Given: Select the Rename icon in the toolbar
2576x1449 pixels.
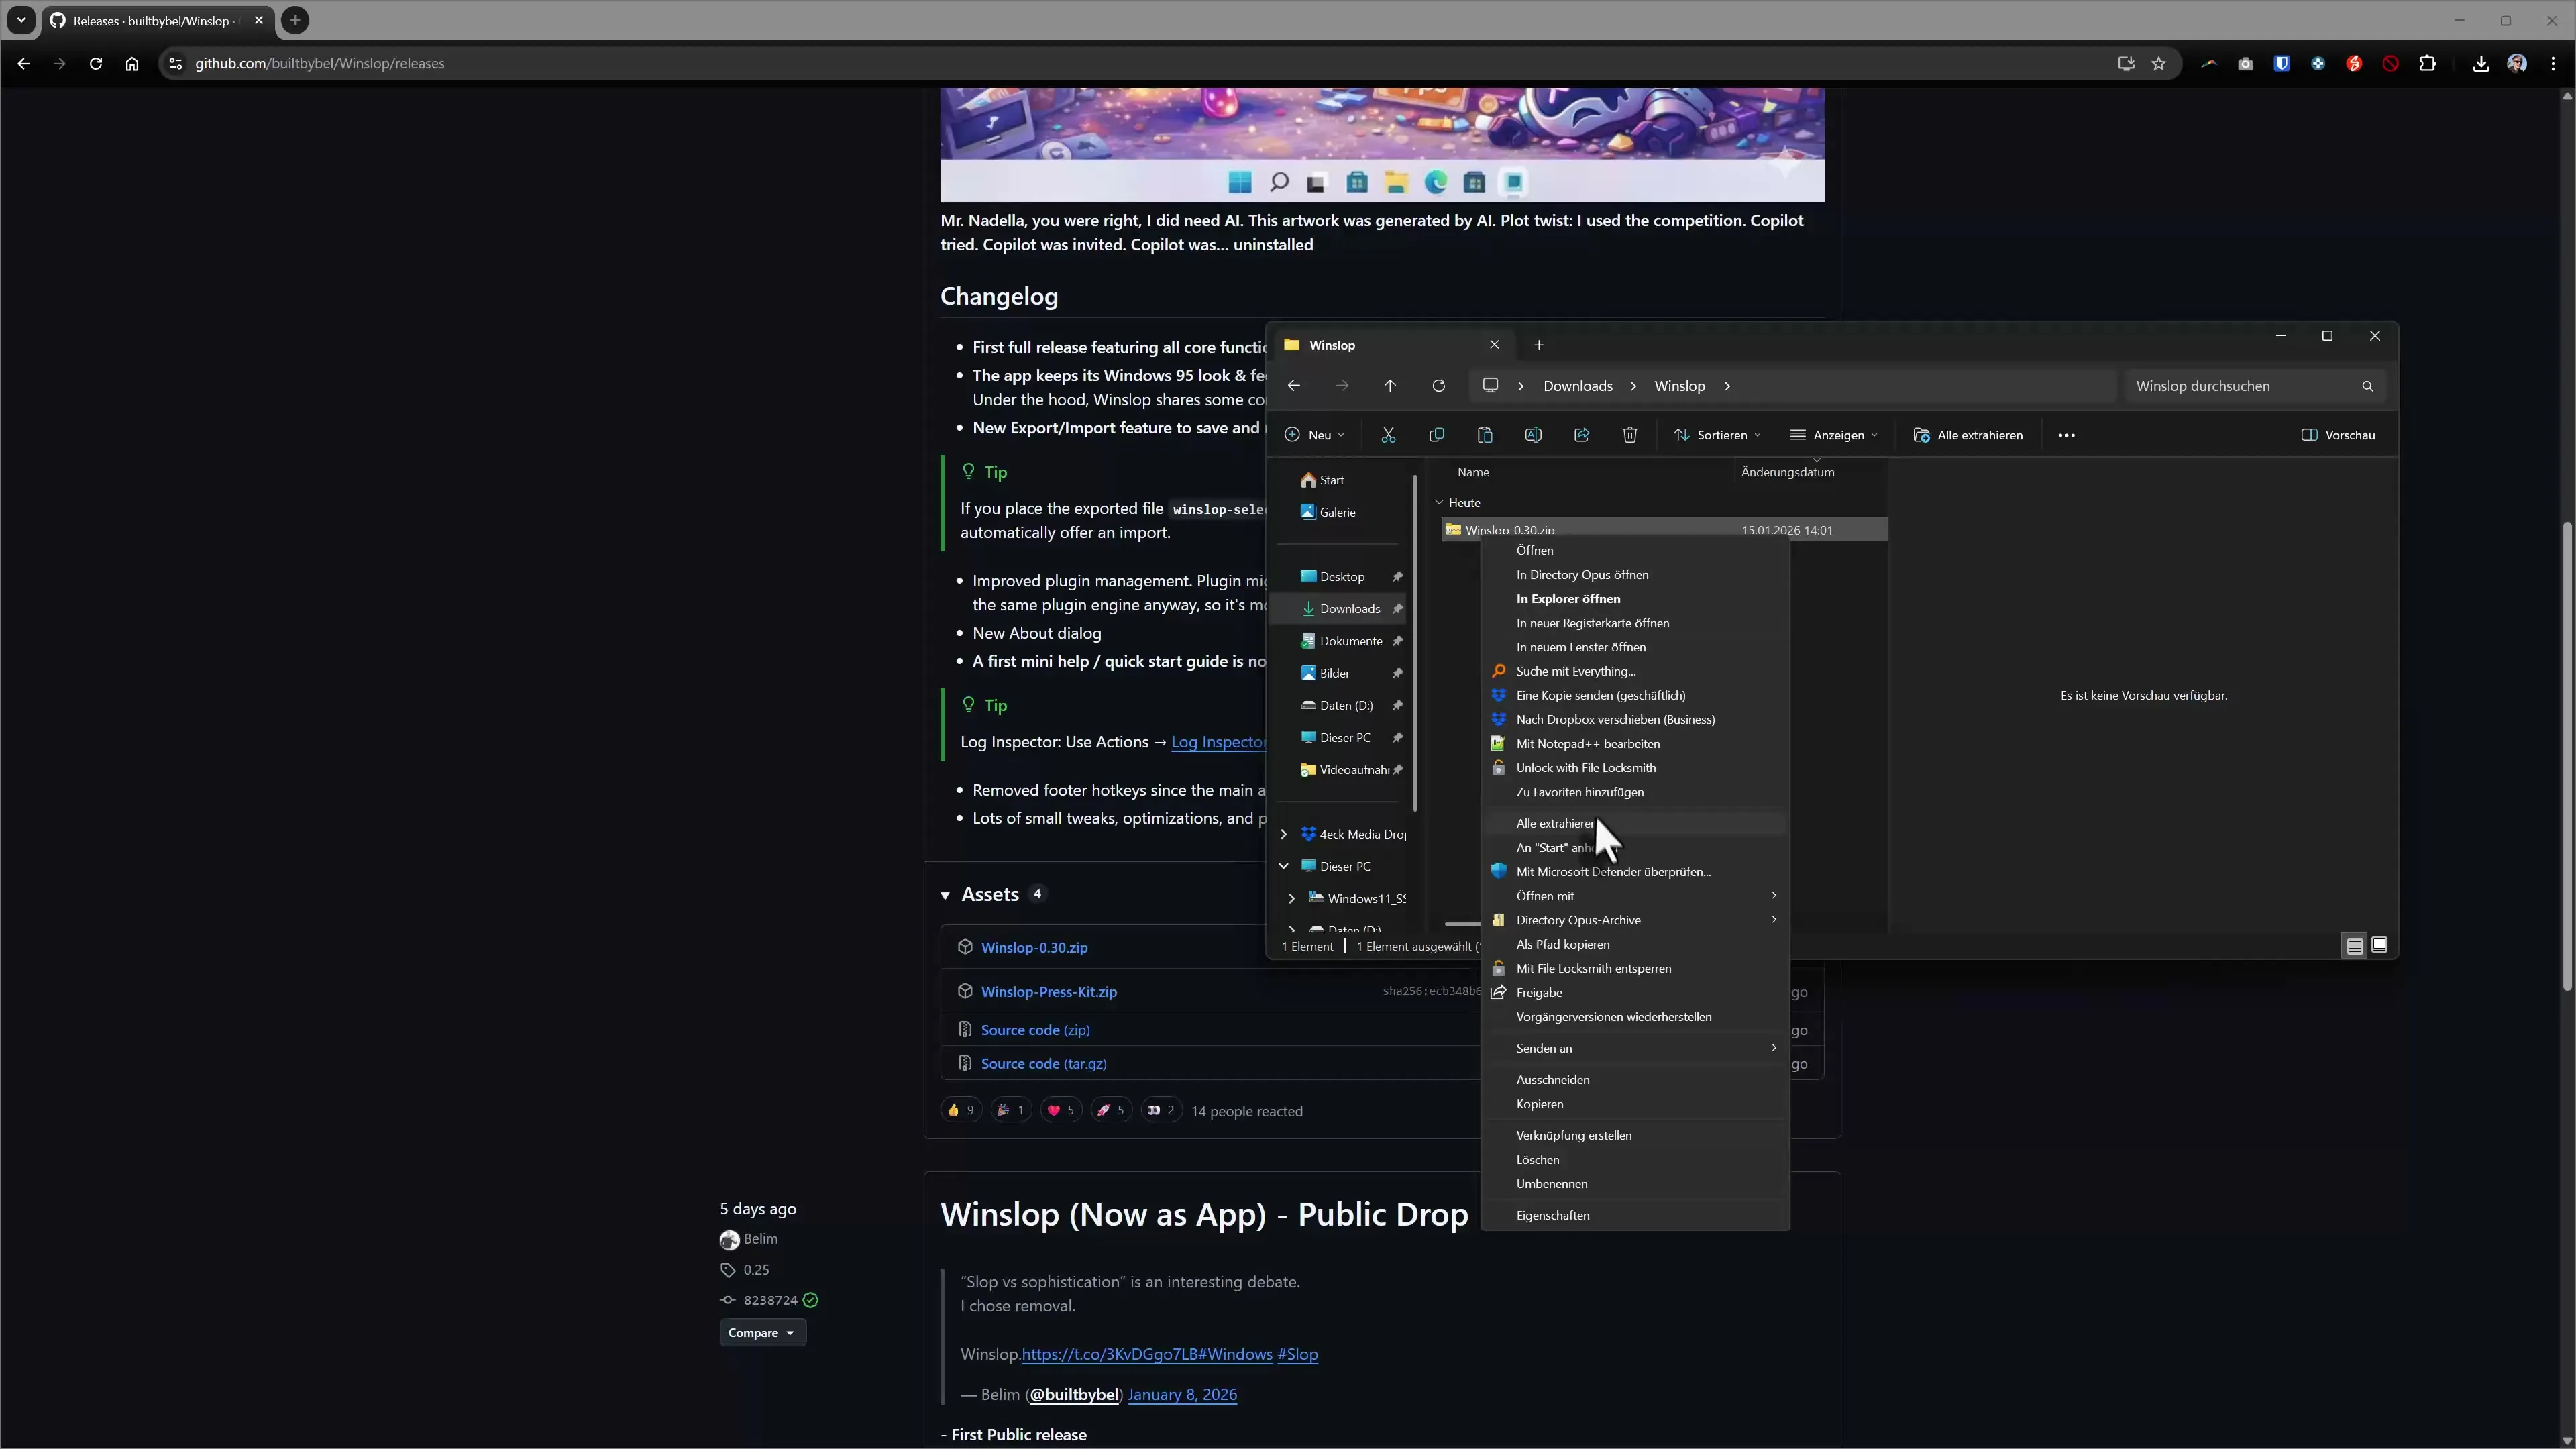Looking at the screenshot, I should coord(1533,435).
